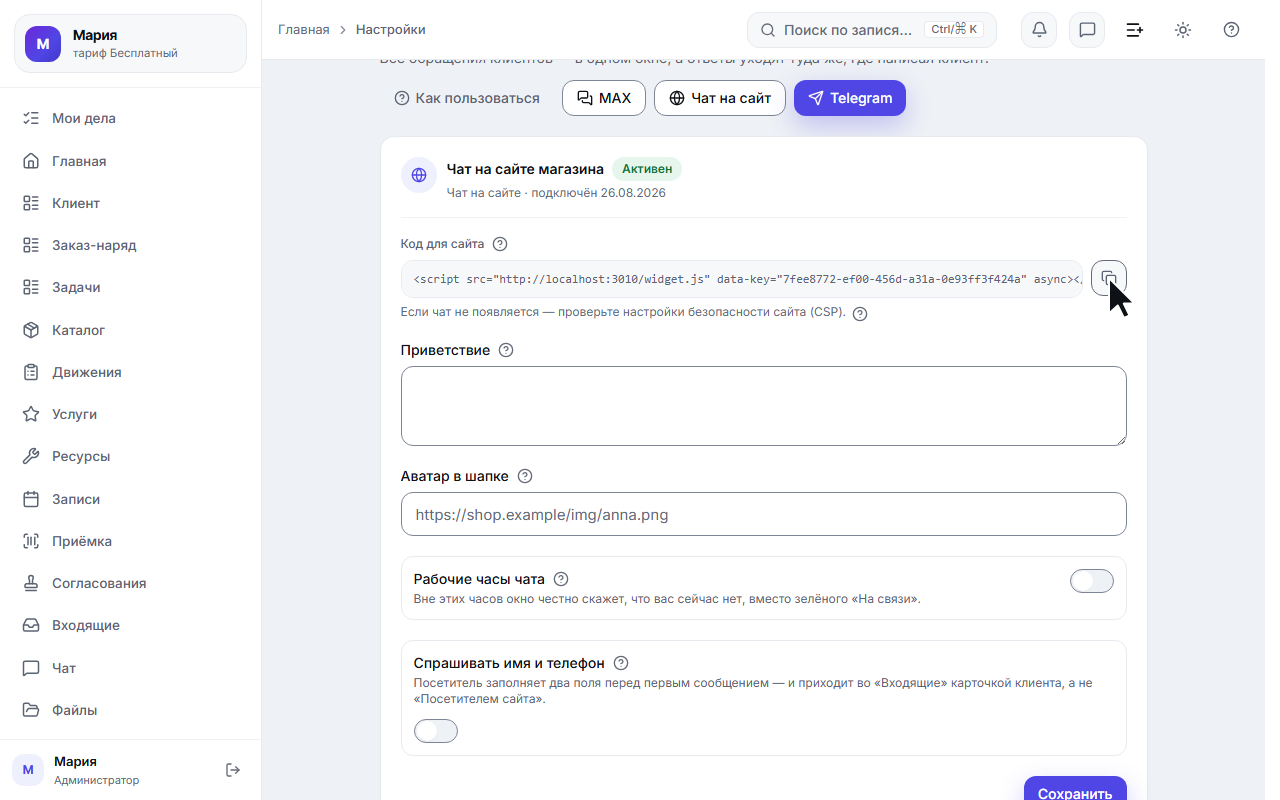Click the Записи calendar icon

pyautogui.click(x=31, y=499)
